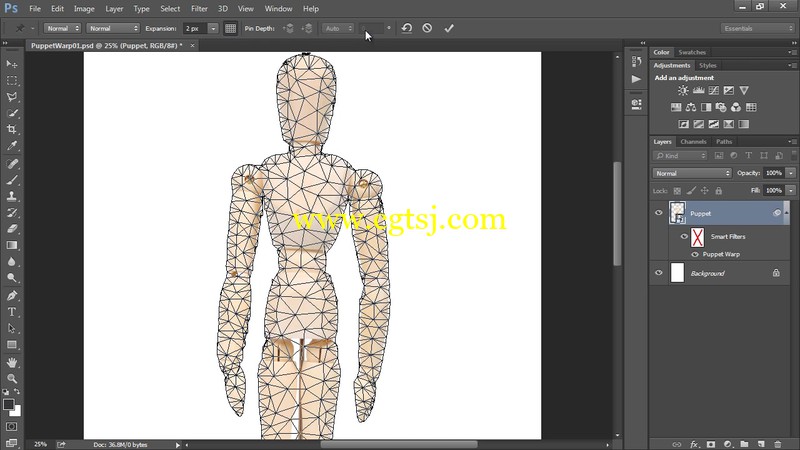Switch to the Styles tab
The height and width of the screenshot is (450, 800).
[x=708, y=65]
